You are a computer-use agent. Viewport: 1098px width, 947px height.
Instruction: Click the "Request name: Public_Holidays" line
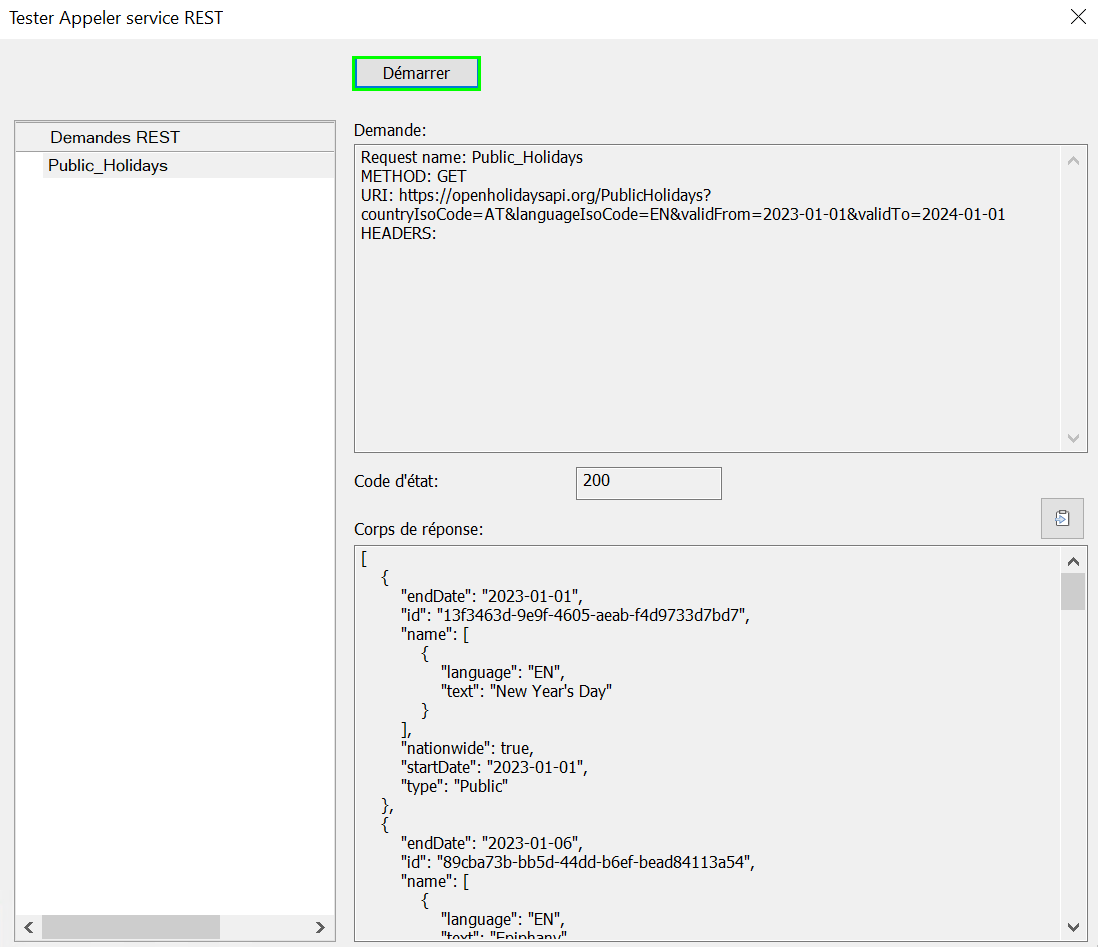(x=471, y=157)
